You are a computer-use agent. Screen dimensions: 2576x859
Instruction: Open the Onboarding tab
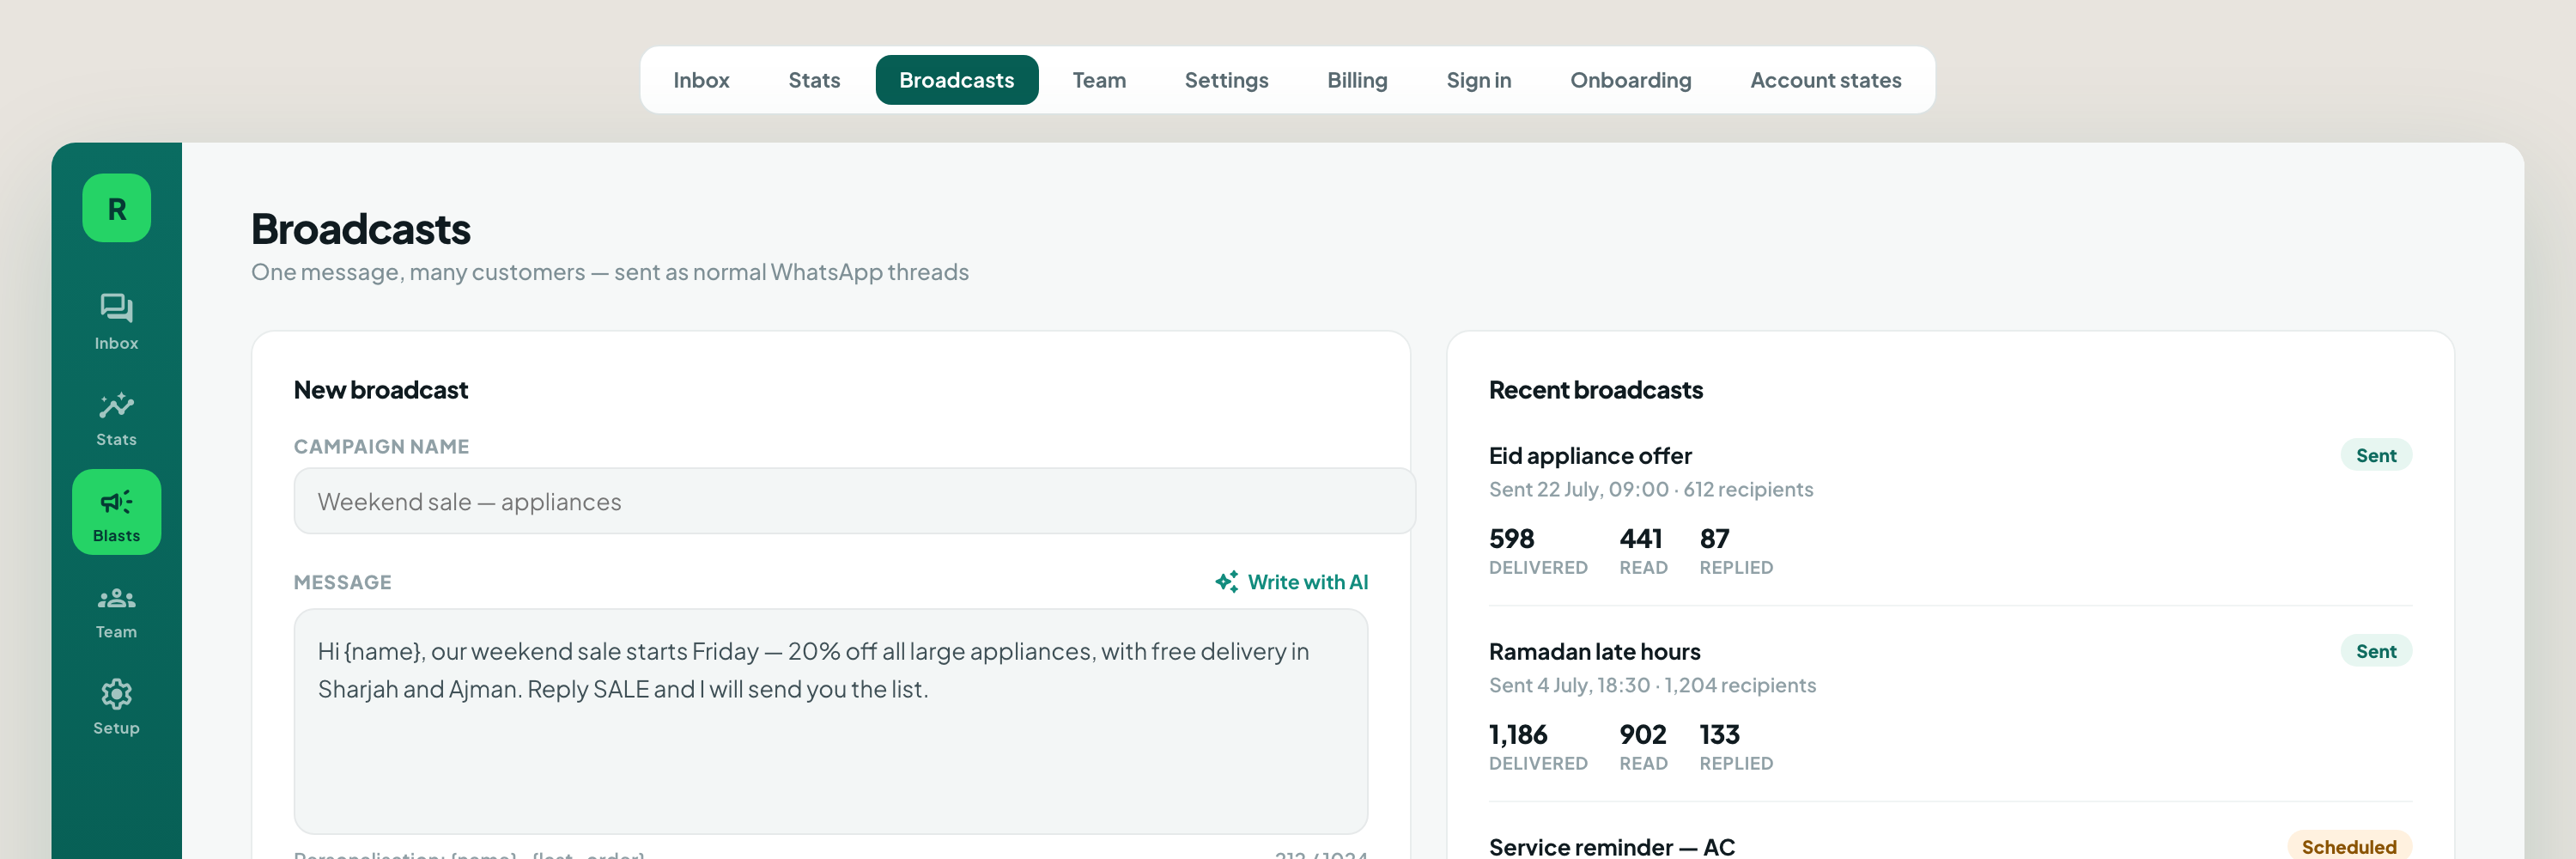tap(1630, 80)
